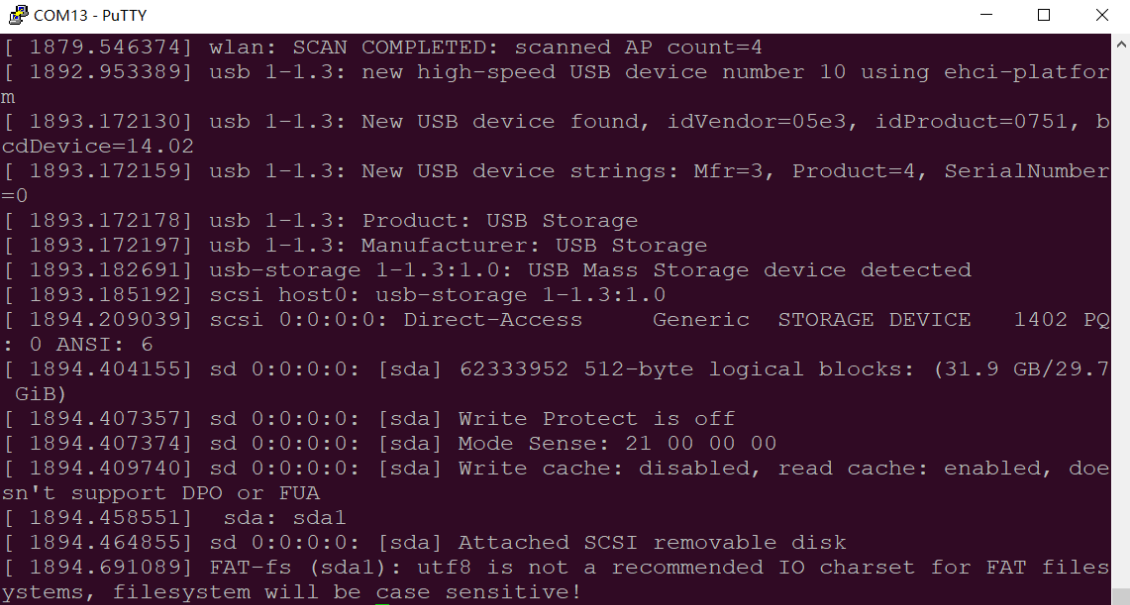Close the COM13 PuTTY session window
The height and width of the screenshot is (605, 1130).
coord(1101,15)
